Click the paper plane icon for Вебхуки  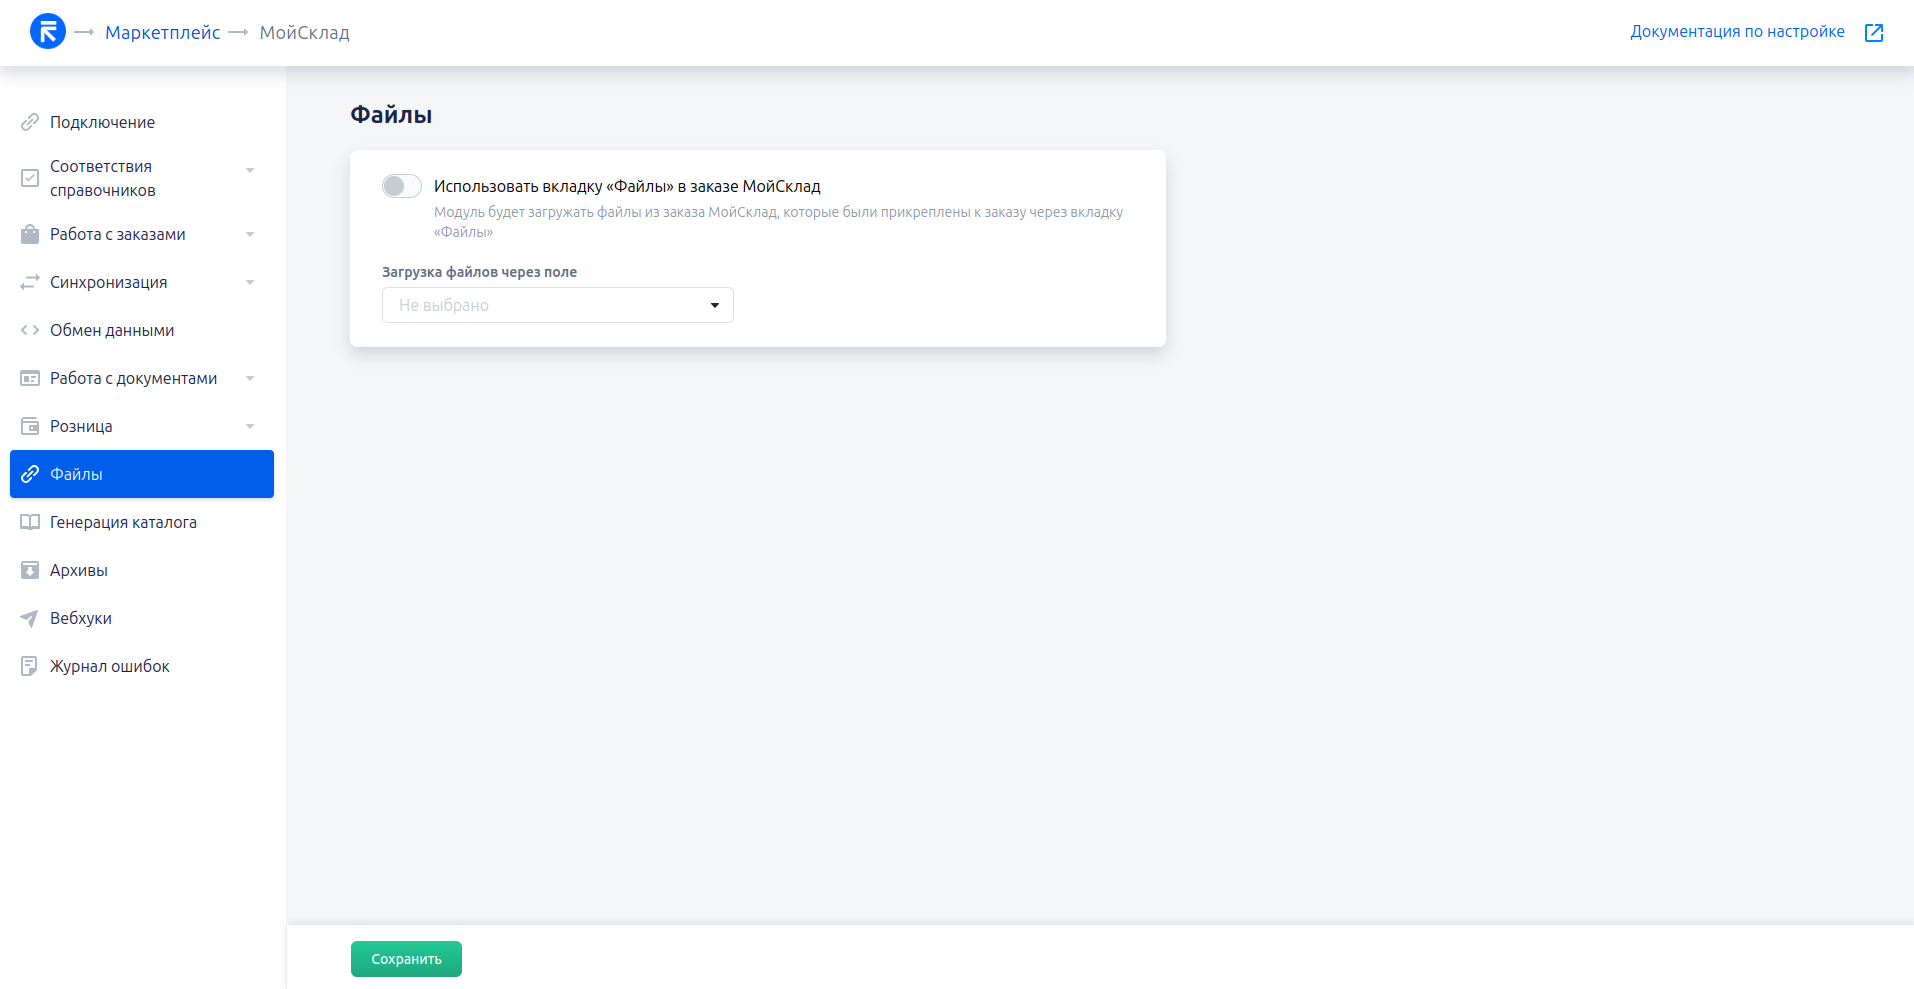pos(30,618)
